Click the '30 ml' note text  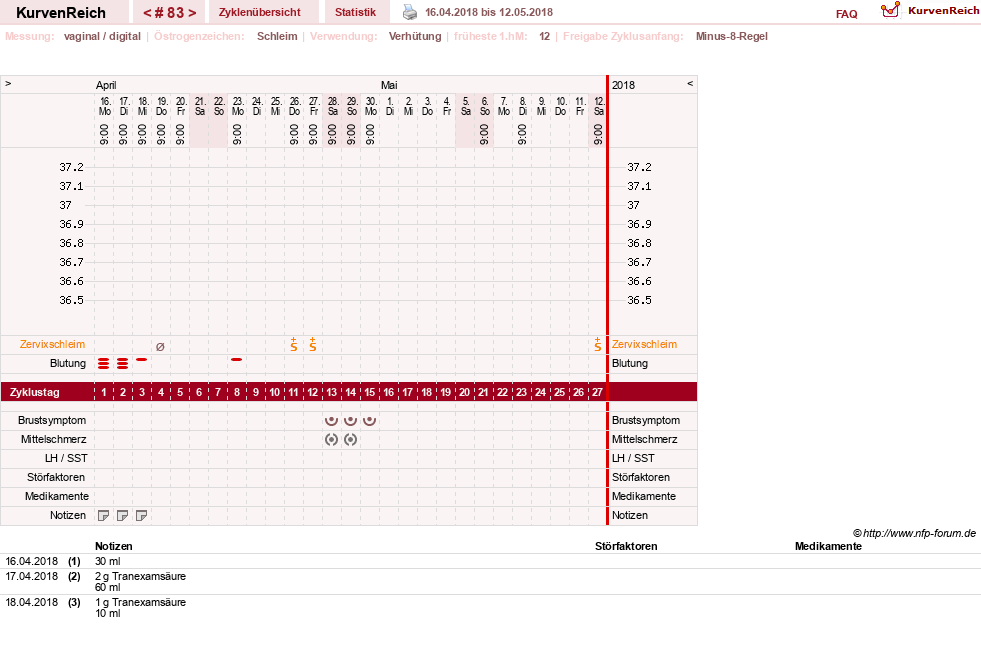(x=108, y=561)
